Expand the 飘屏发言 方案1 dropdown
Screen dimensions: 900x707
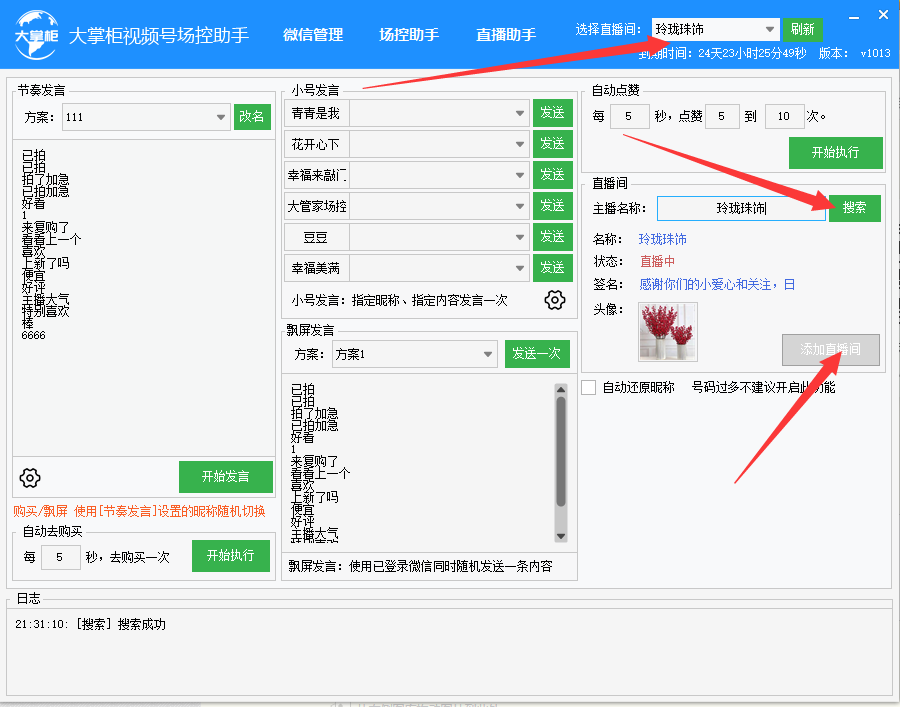pyautogui.click(x=488, y=354)
